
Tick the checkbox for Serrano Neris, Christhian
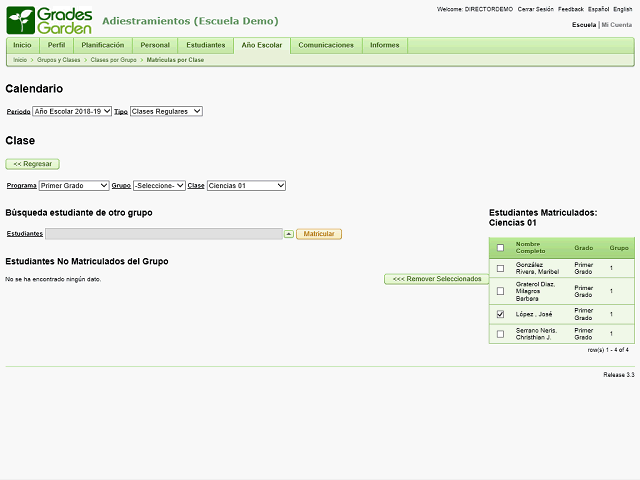point(500,334)
